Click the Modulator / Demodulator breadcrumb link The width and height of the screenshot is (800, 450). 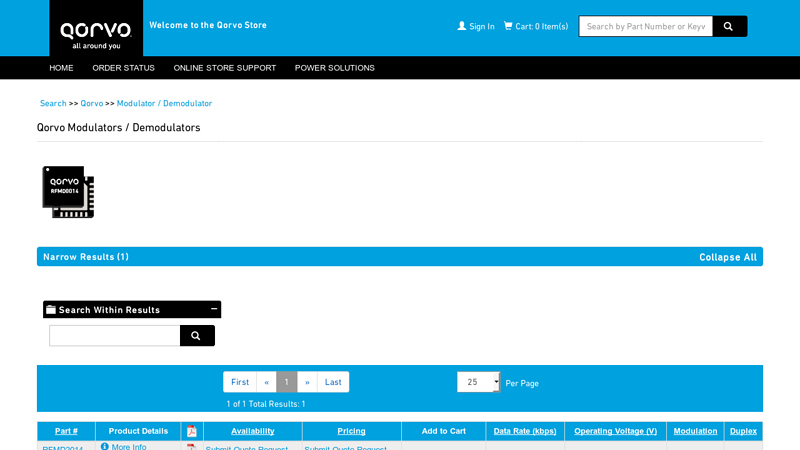click(164, 103)
